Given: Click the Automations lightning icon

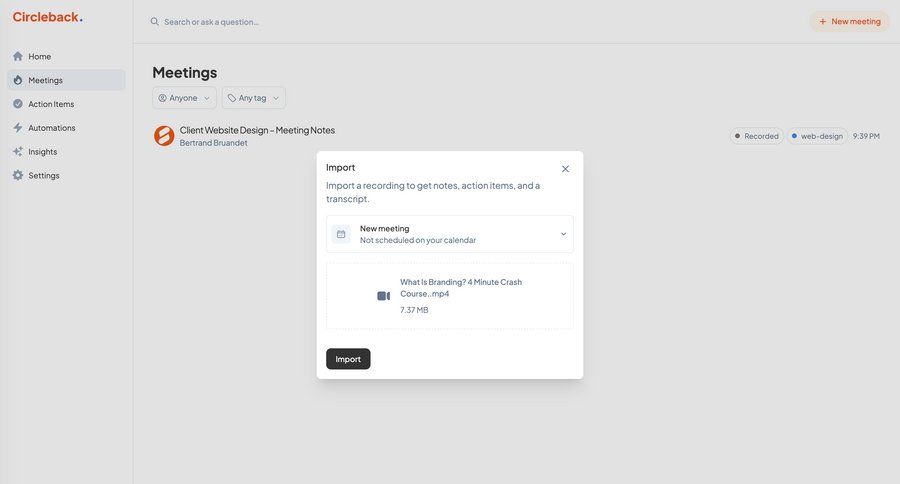Looking at the screenshot, I should click(x=18, y=128).
